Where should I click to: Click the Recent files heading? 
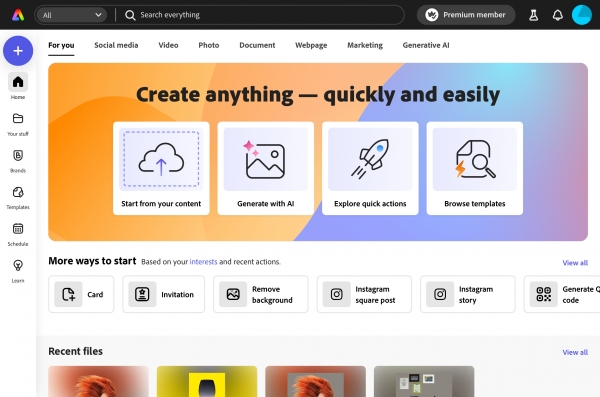[75, 351]
